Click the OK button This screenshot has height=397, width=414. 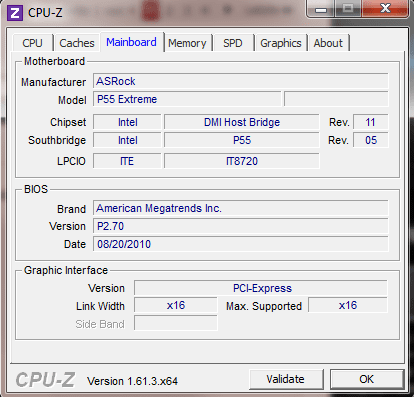(x=367, y=379)
